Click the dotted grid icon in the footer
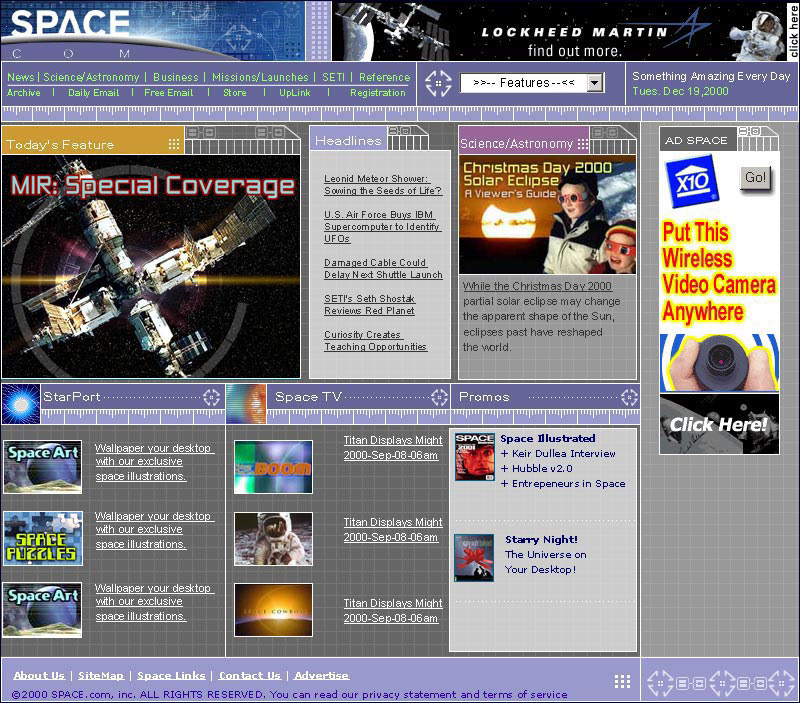 click(622, 681)
